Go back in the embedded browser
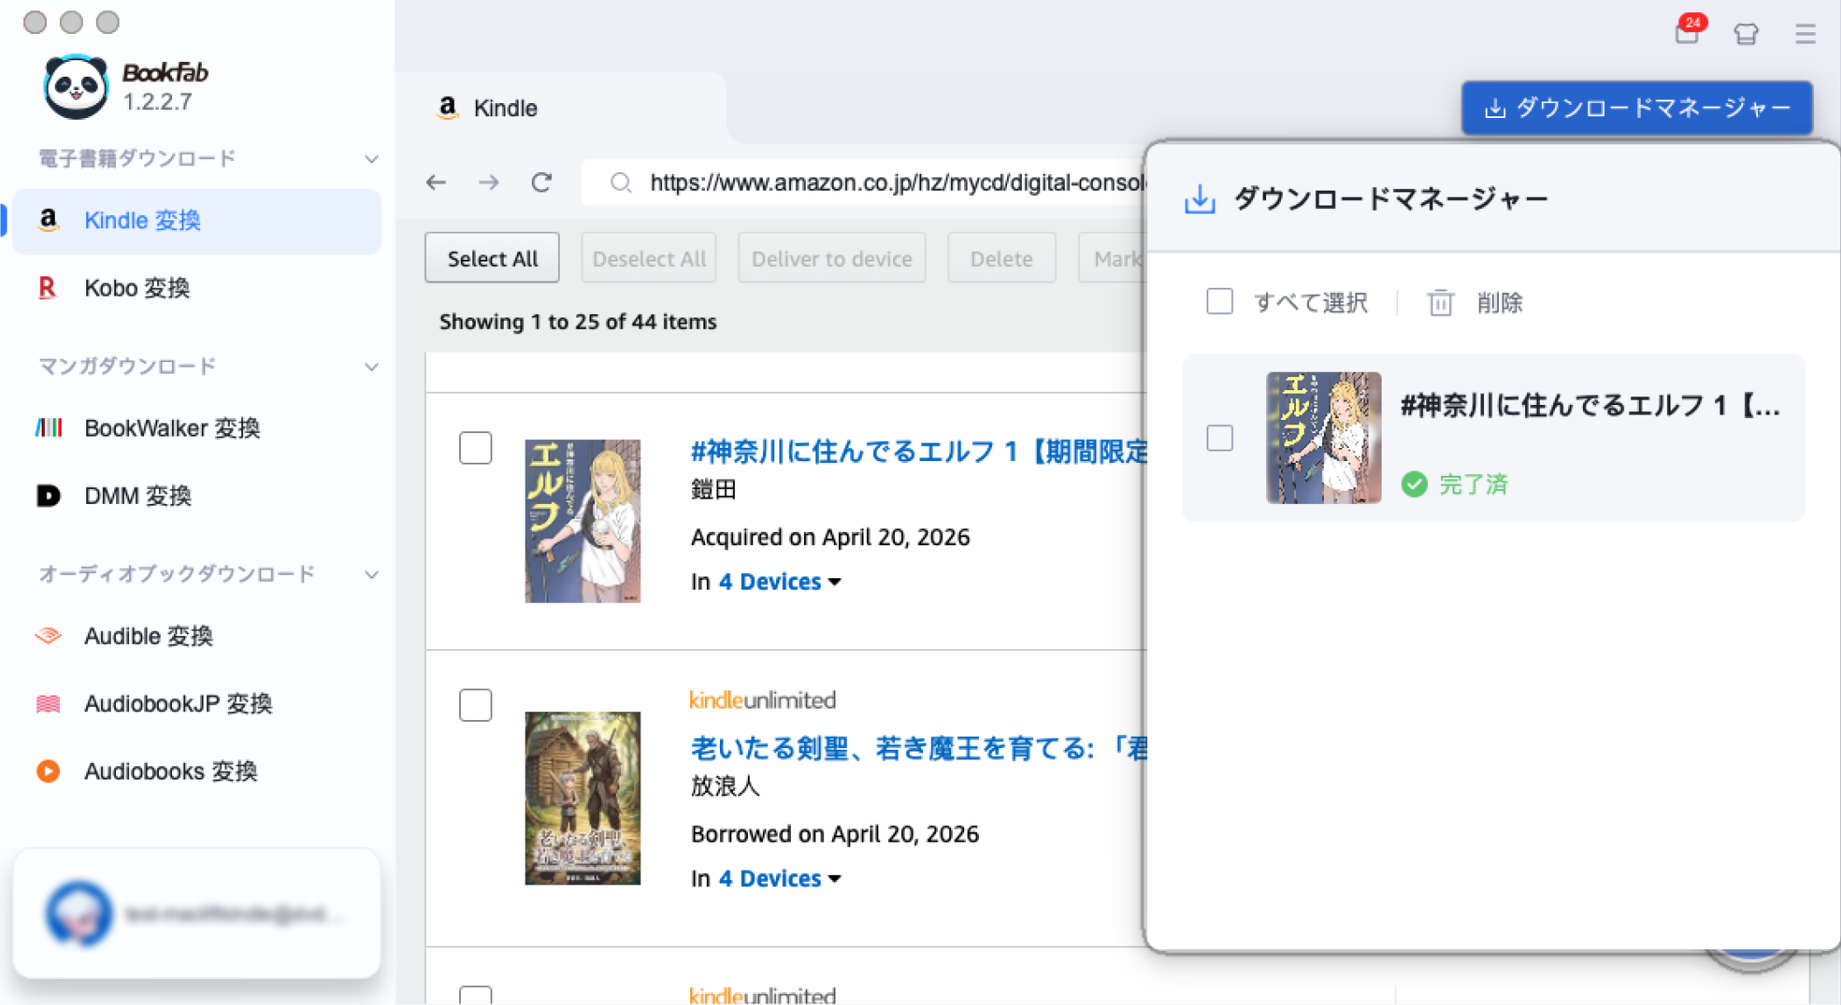1841x1005 pixels. (436, 182)
